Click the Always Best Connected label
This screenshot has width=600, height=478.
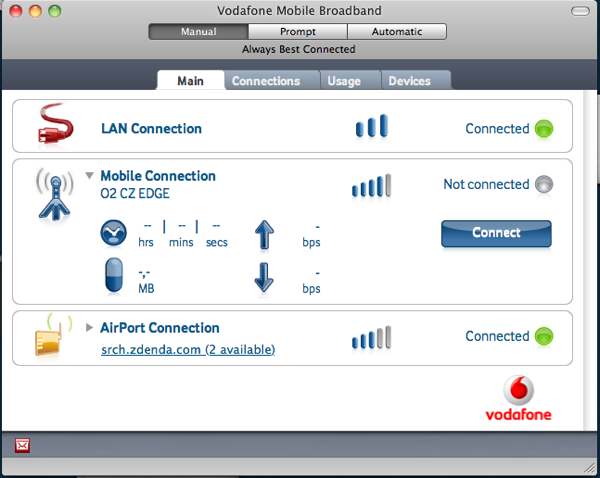pyautogui.click(x=298, y=49)
